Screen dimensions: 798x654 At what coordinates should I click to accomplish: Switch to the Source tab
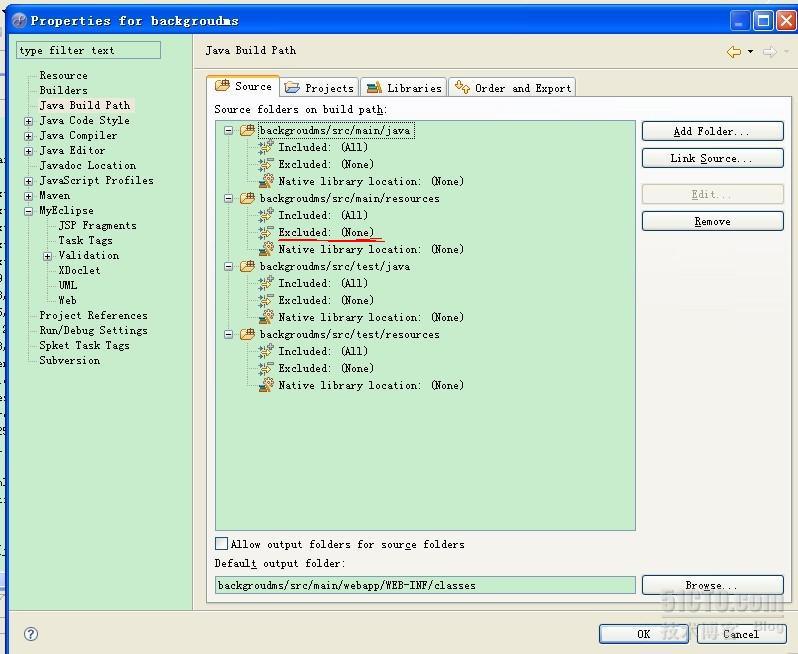coord(243,86)
